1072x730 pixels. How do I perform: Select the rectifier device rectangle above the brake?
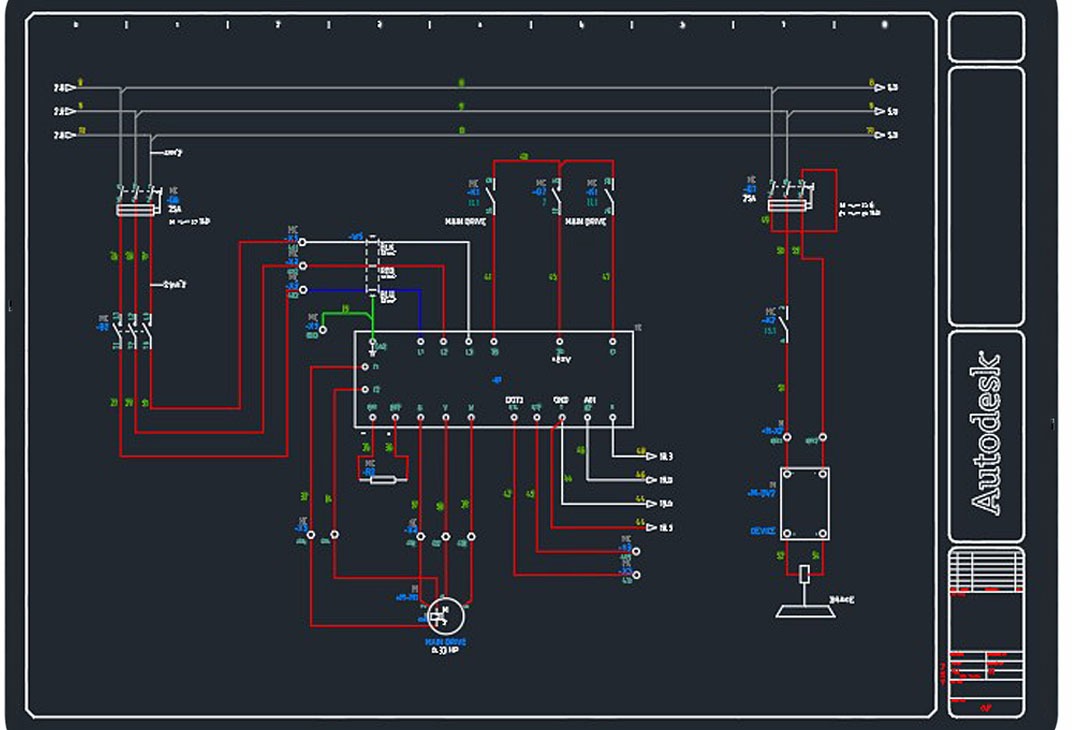pyautogui.click(x=805, y=503)
